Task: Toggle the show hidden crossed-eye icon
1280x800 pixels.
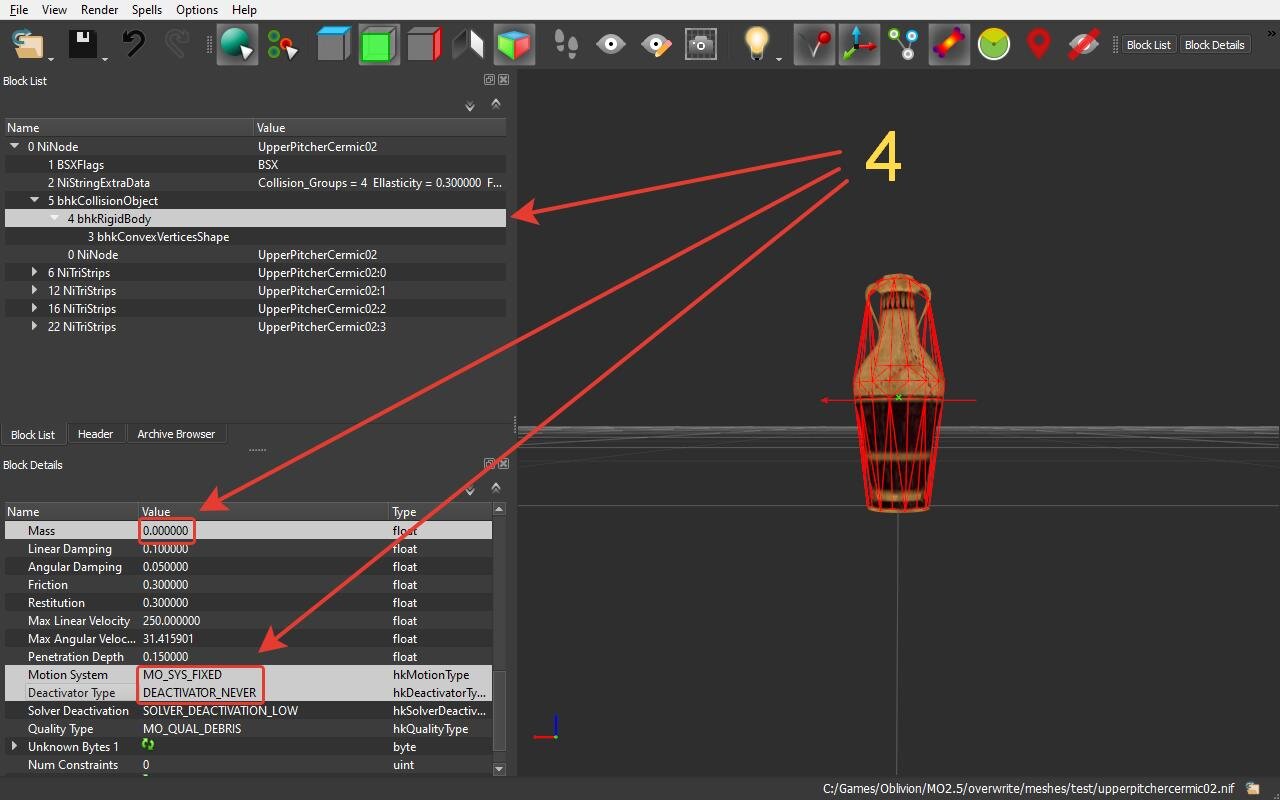Action: [x=1084, y=45]
